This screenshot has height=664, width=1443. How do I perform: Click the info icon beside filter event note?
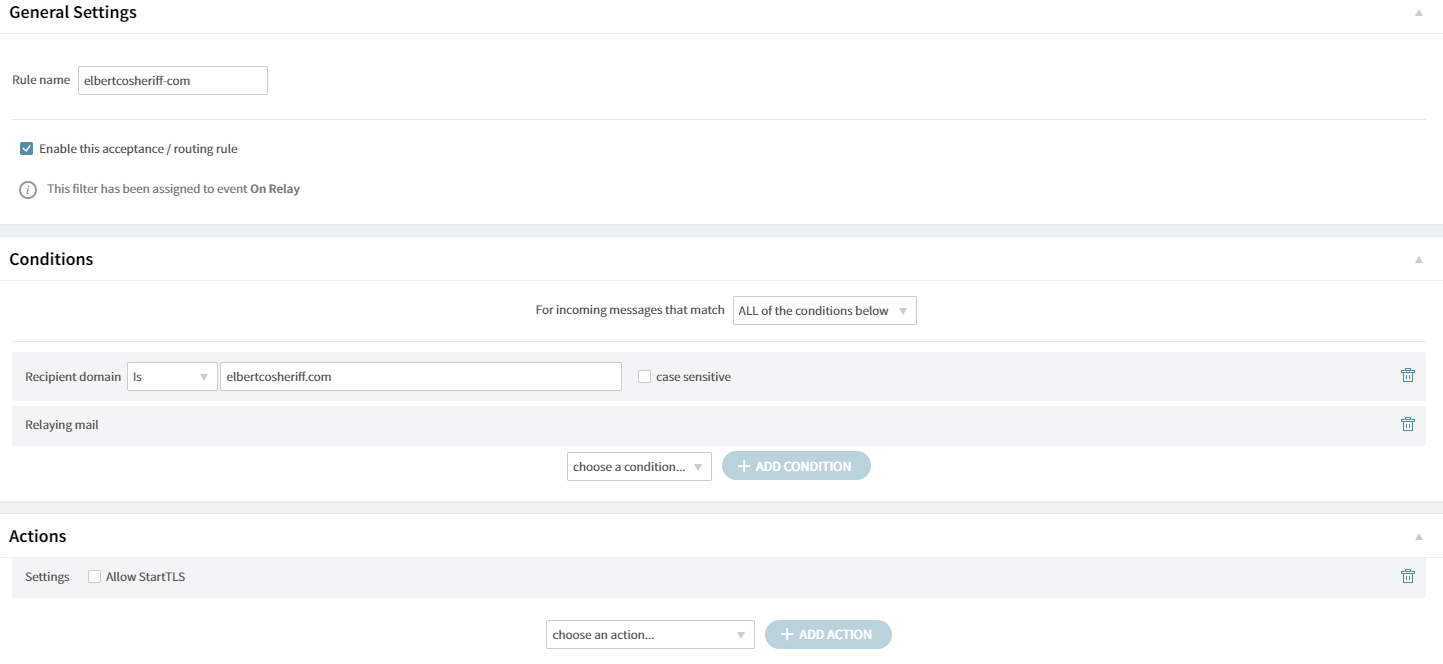tap(28, 189)
